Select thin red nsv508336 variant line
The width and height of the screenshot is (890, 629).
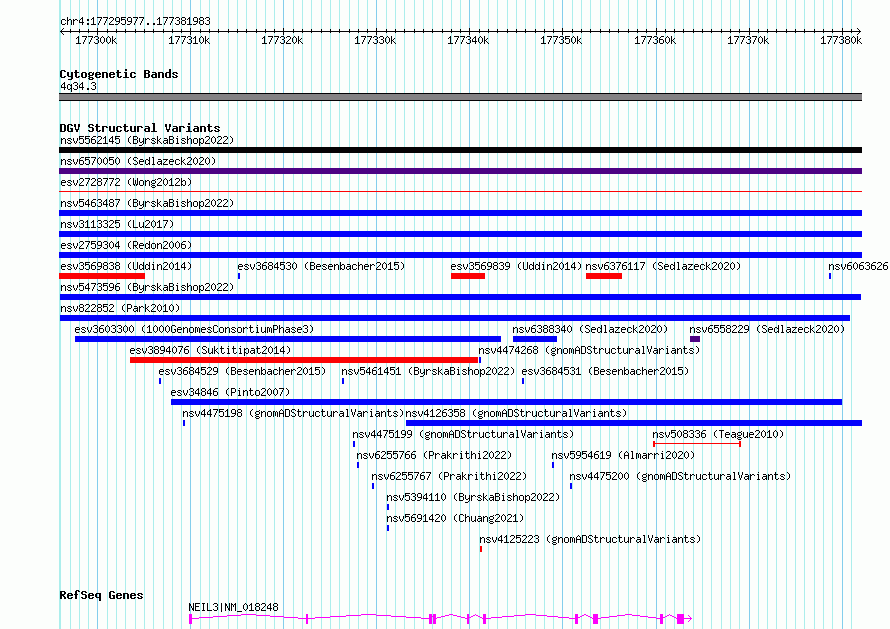(x=697, y=444)
